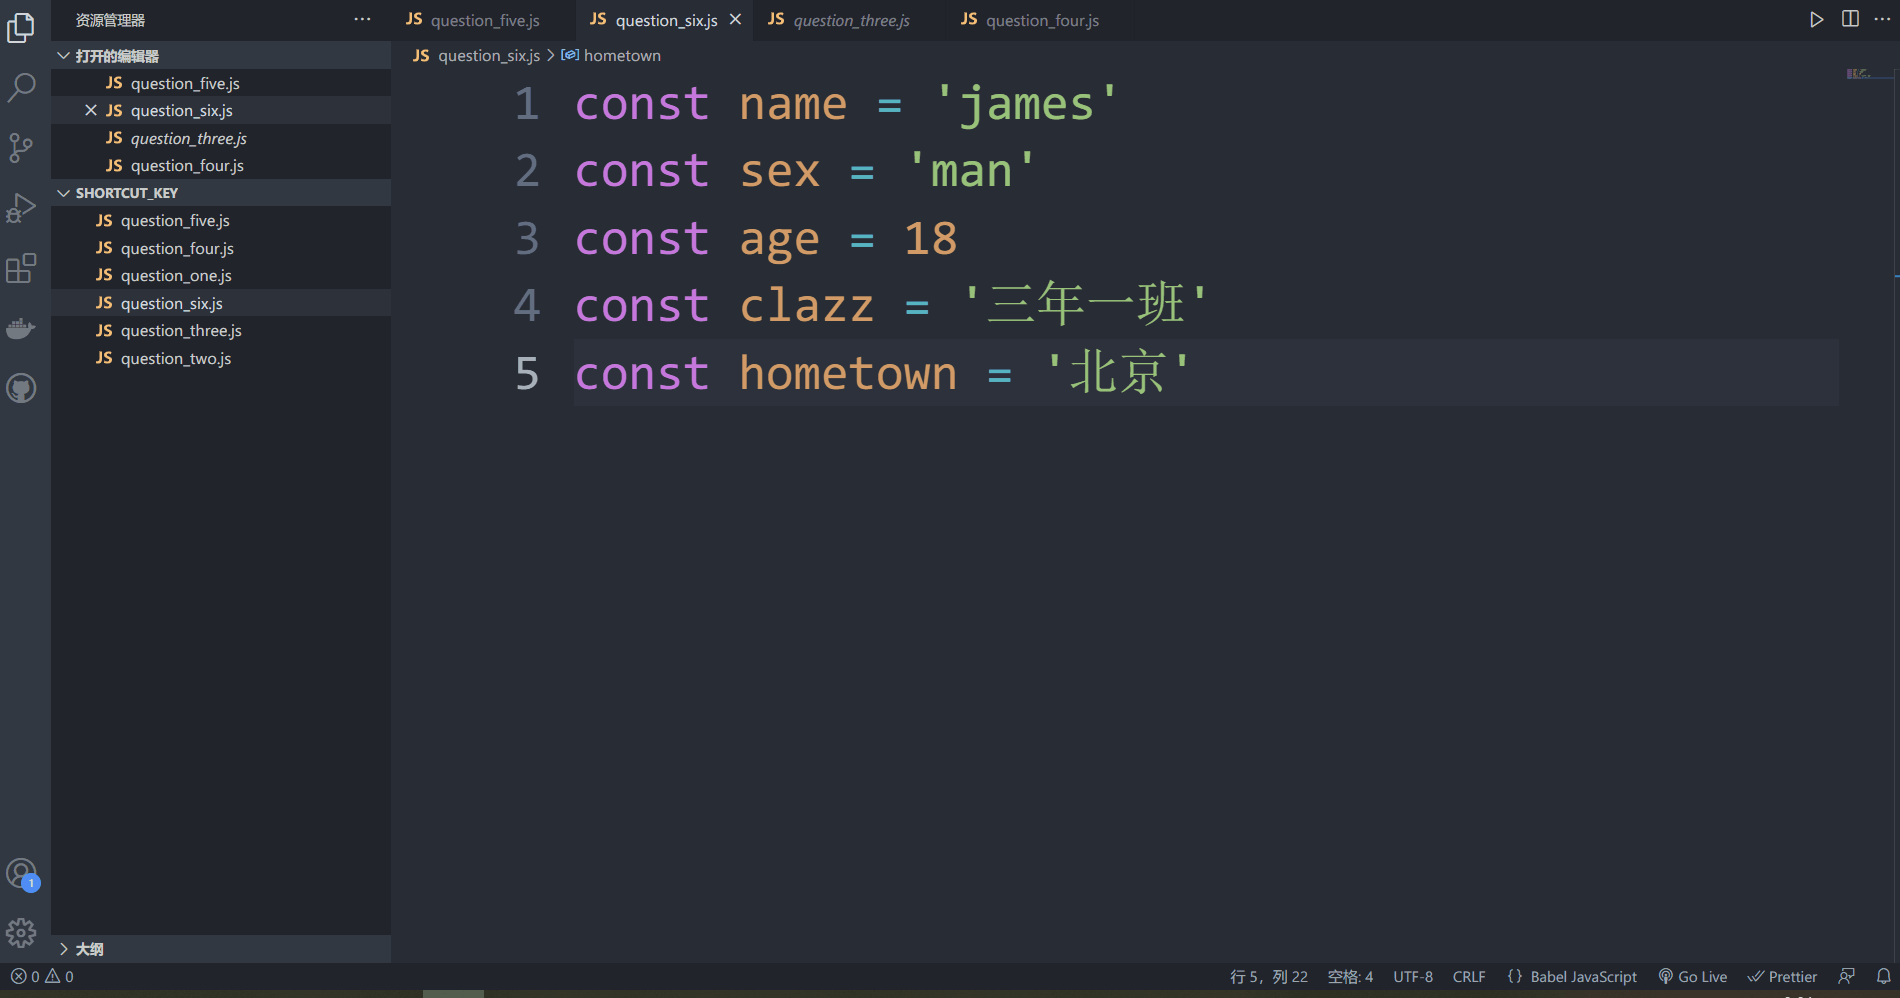Place cursor on the number 18

[x=930, y=239]
